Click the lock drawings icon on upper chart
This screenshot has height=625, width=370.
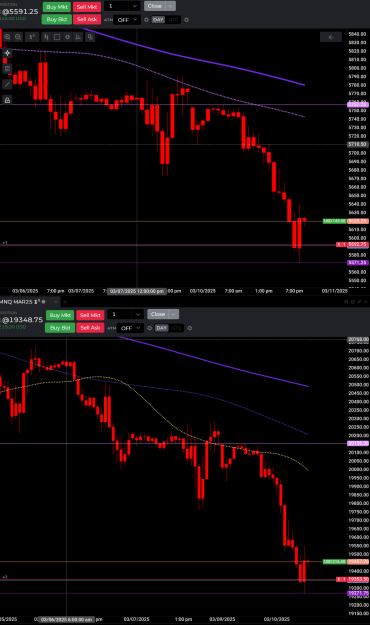[7, 100]
